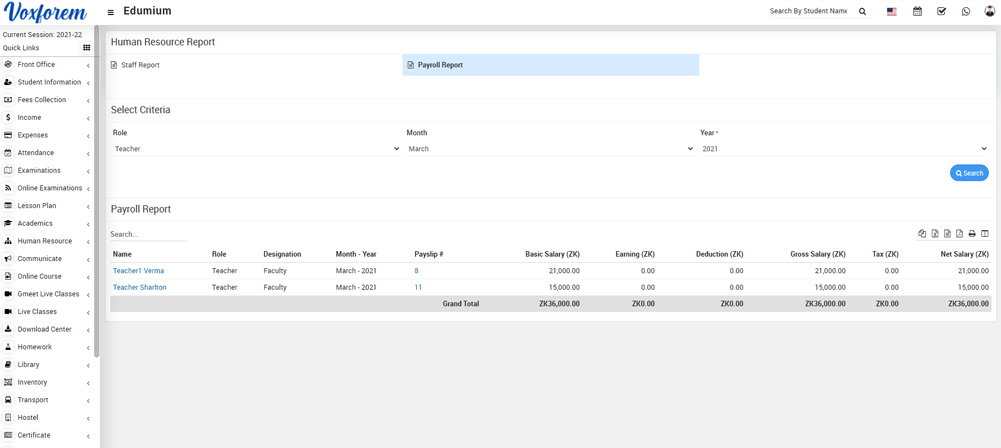This screenshot has width=1001, height=448.
Task: Open Teacher Sharlton's name link
Action: pyautogui.click(x=140, y=287)
